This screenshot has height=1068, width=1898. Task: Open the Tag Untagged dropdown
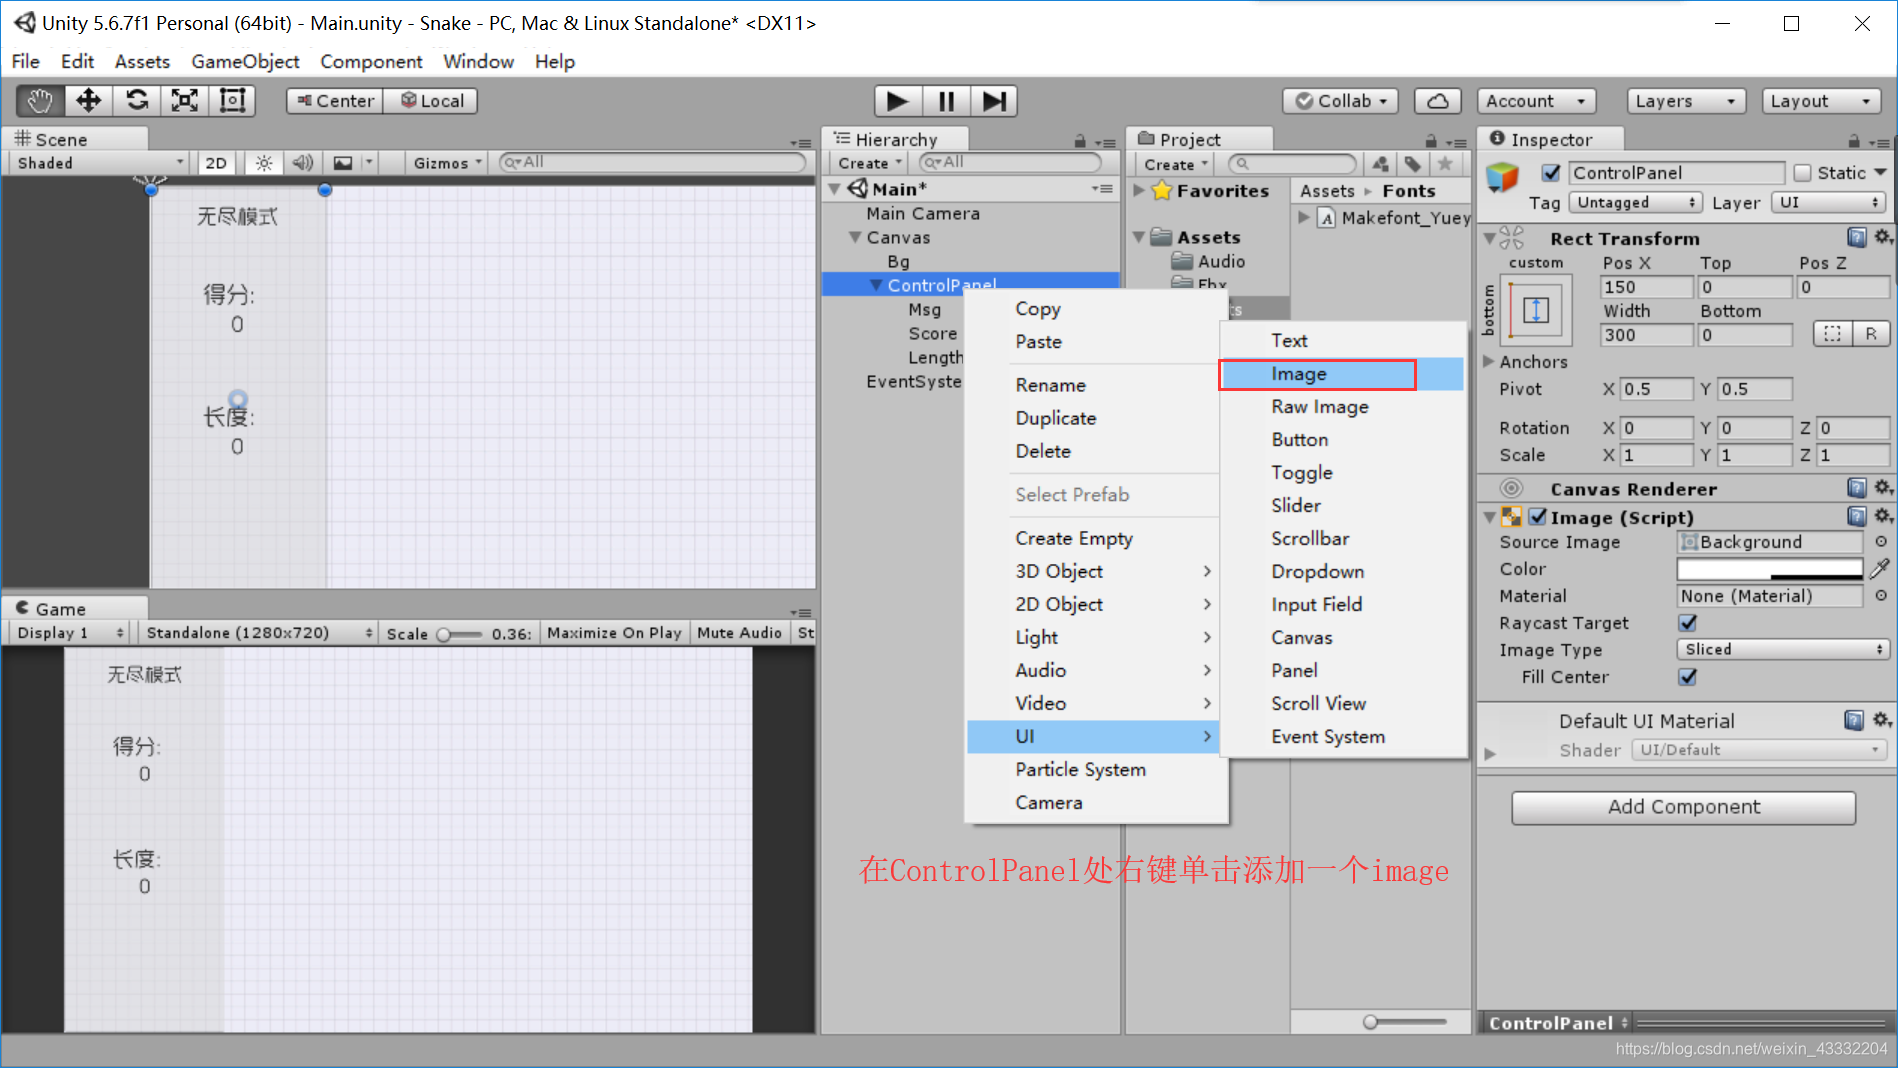point(1634,202)
